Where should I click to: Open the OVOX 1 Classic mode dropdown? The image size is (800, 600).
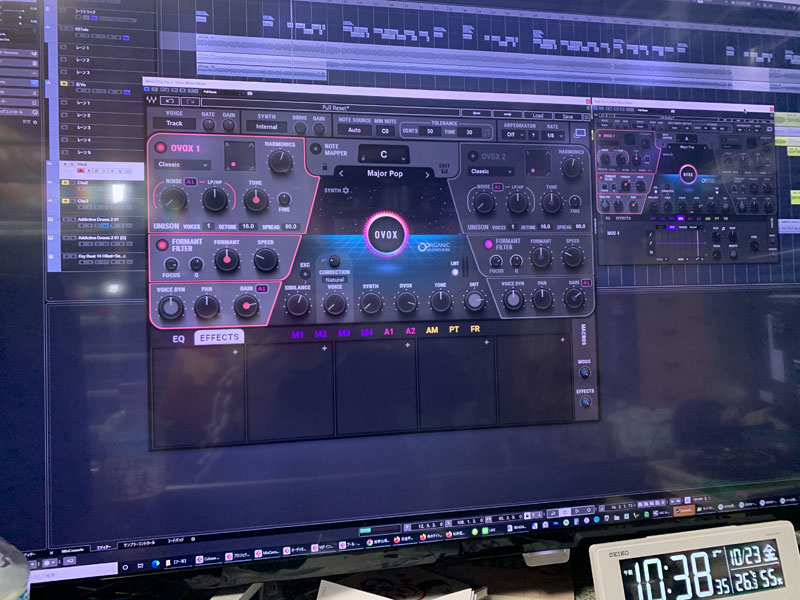coord(182,165)
